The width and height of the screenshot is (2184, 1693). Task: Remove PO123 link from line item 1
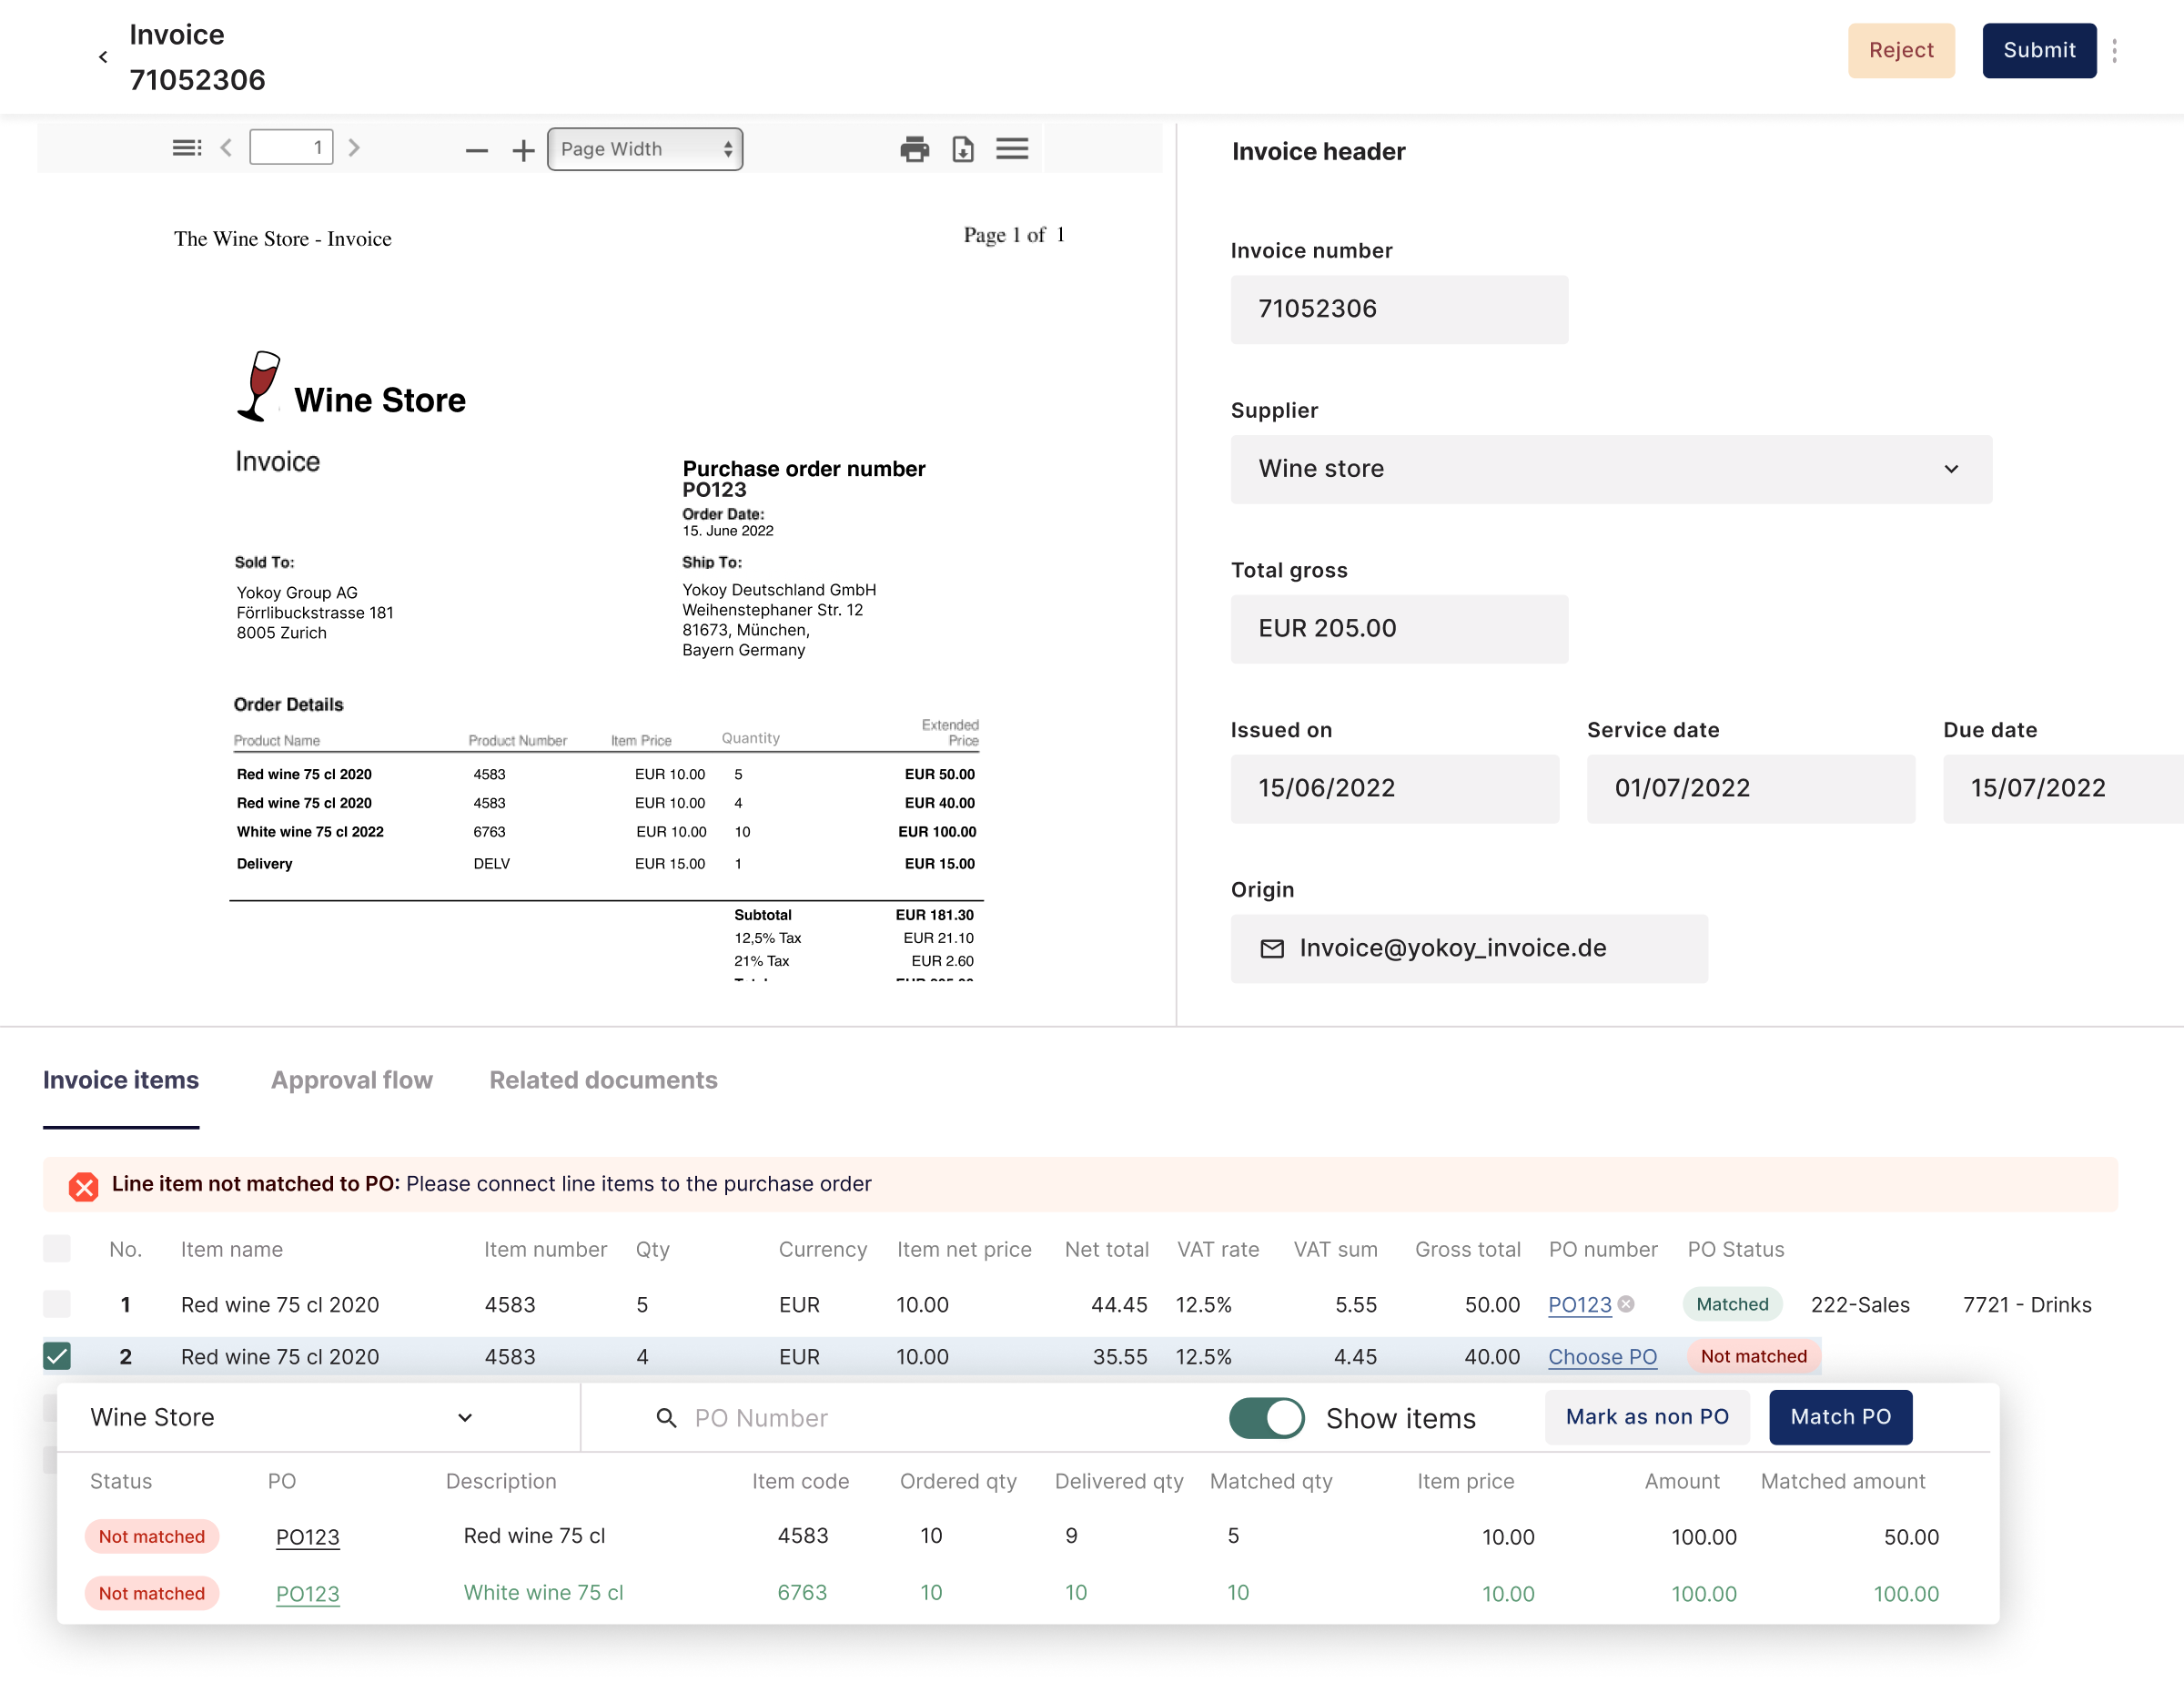[1627, 1304]
